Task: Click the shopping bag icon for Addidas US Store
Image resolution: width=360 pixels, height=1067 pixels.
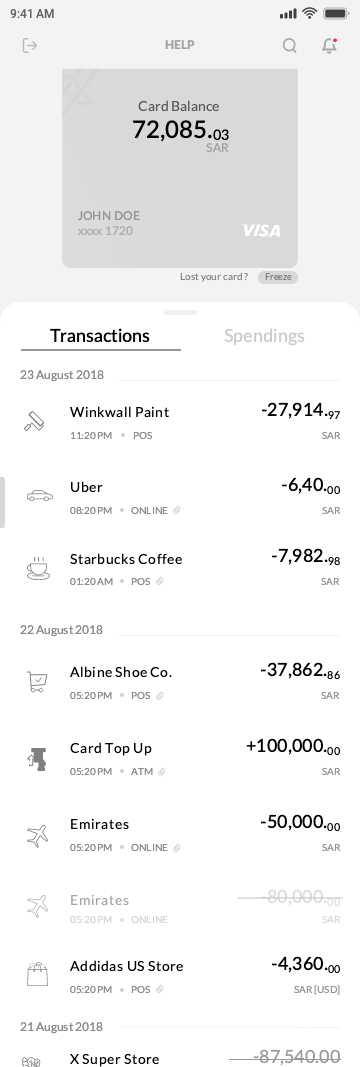Action: [37, 974]
